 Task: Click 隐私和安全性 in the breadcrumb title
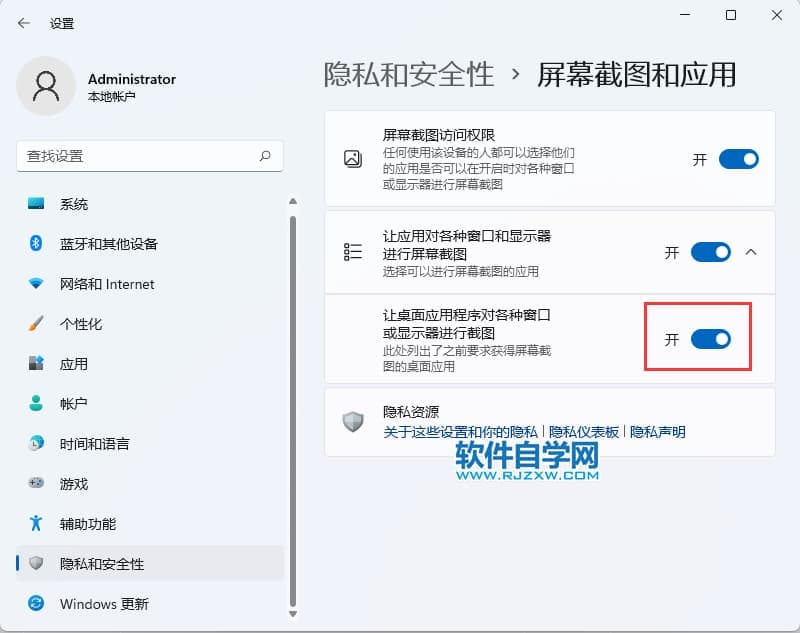(409, 74)
